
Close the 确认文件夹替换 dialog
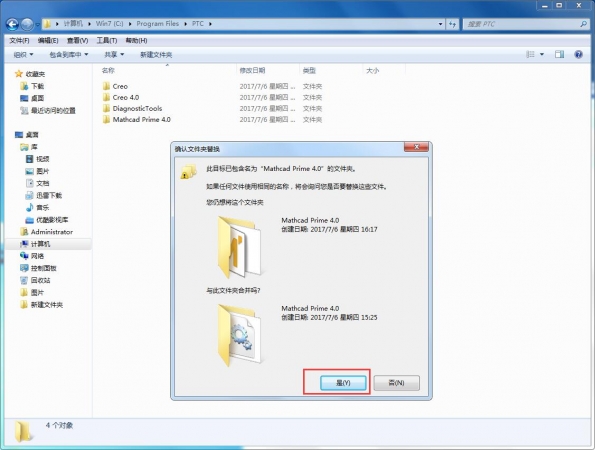[x=416, y=147]
